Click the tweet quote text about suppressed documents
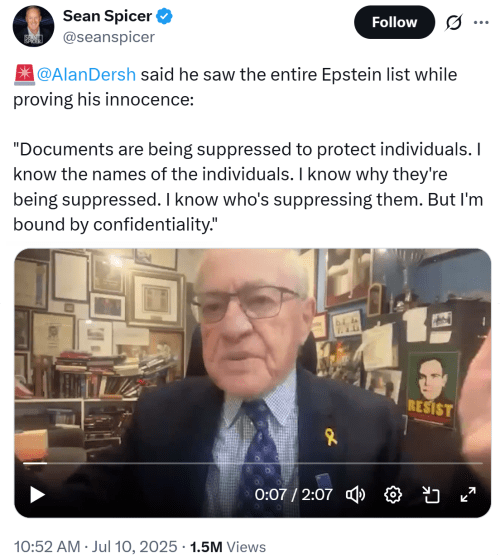This screenshot has height=558, width=500. pos(248,187)
